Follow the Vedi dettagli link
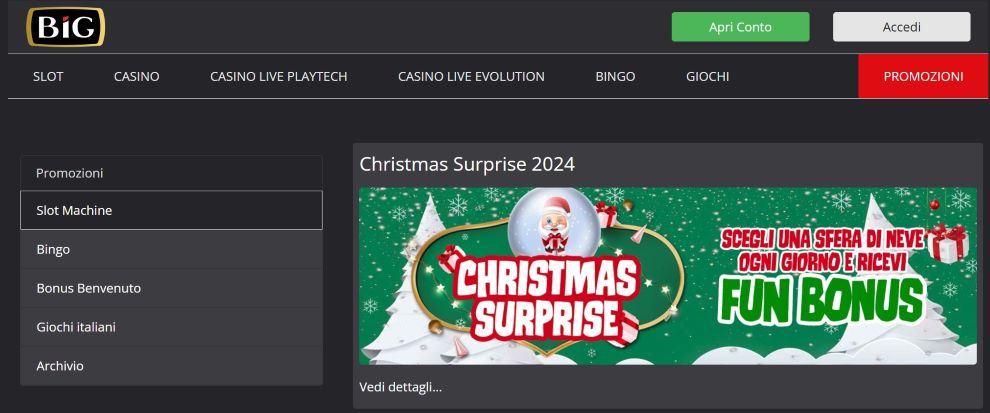 tap(400, 386)
